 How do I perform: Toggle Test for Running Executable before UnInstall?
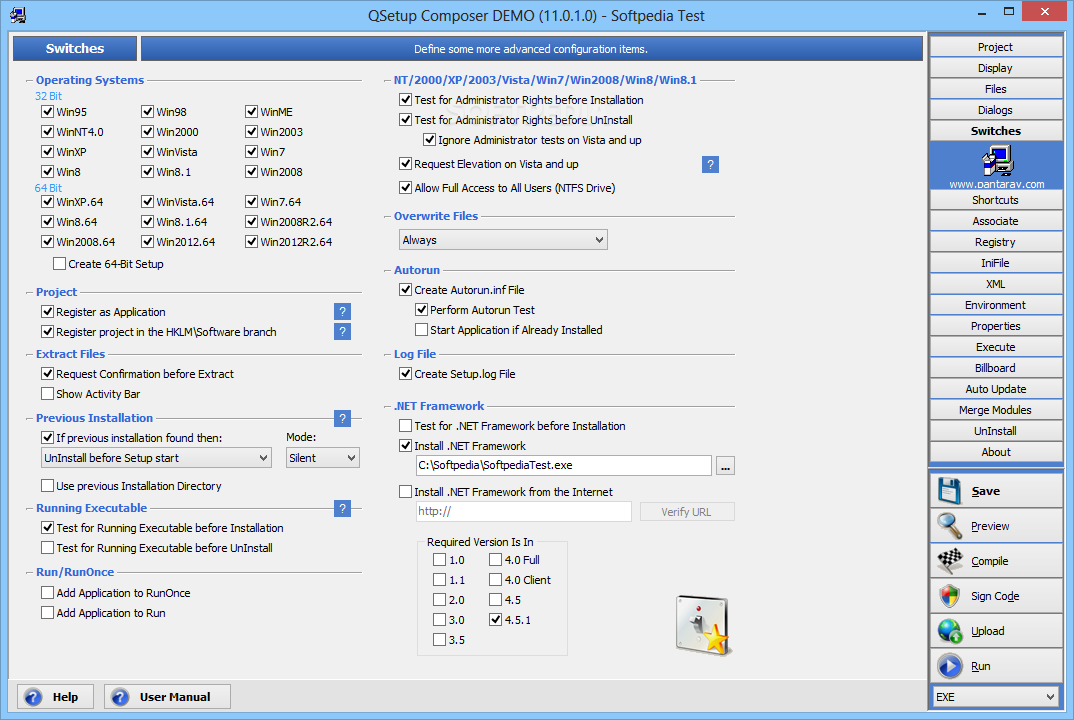pyautogui.click(x=47, y=548)
